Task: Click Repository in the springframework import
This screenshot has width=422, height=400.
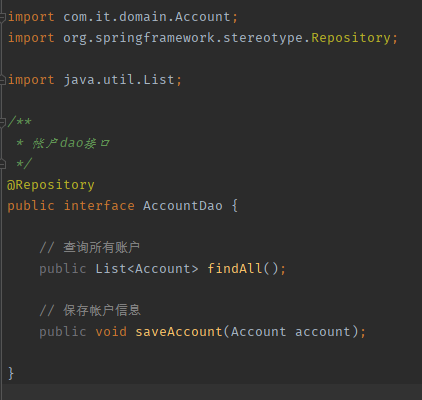Action: (351, 38)
